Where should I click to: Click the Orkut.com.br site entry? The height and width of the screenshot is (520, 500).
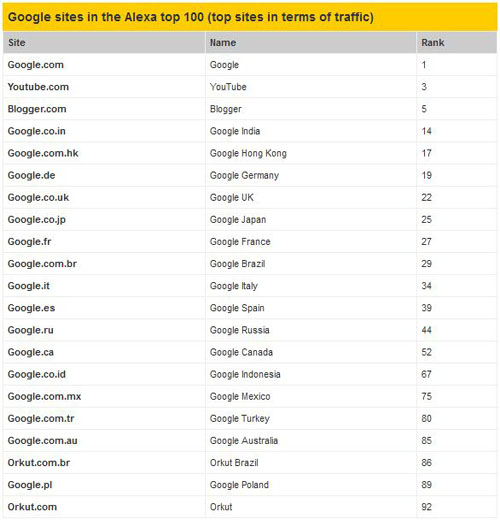(x=39, y=463)
